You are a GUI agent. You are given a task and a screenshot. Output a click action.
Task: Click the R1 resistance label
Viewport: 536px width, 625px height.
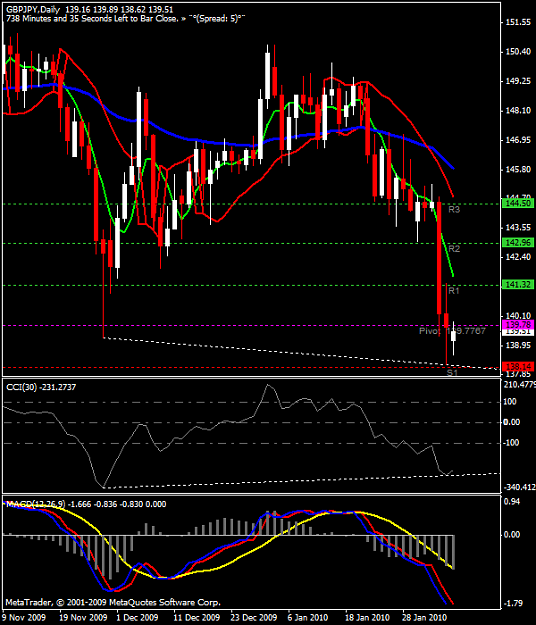454,291
